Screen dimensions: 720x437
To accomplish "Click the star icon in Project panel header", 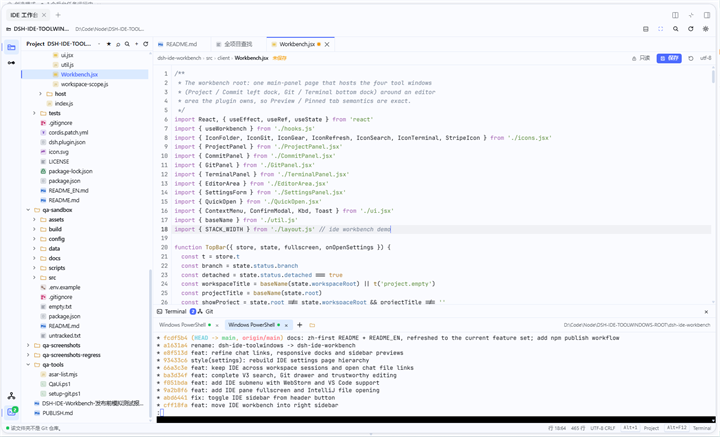I will (x=109, y=44).
